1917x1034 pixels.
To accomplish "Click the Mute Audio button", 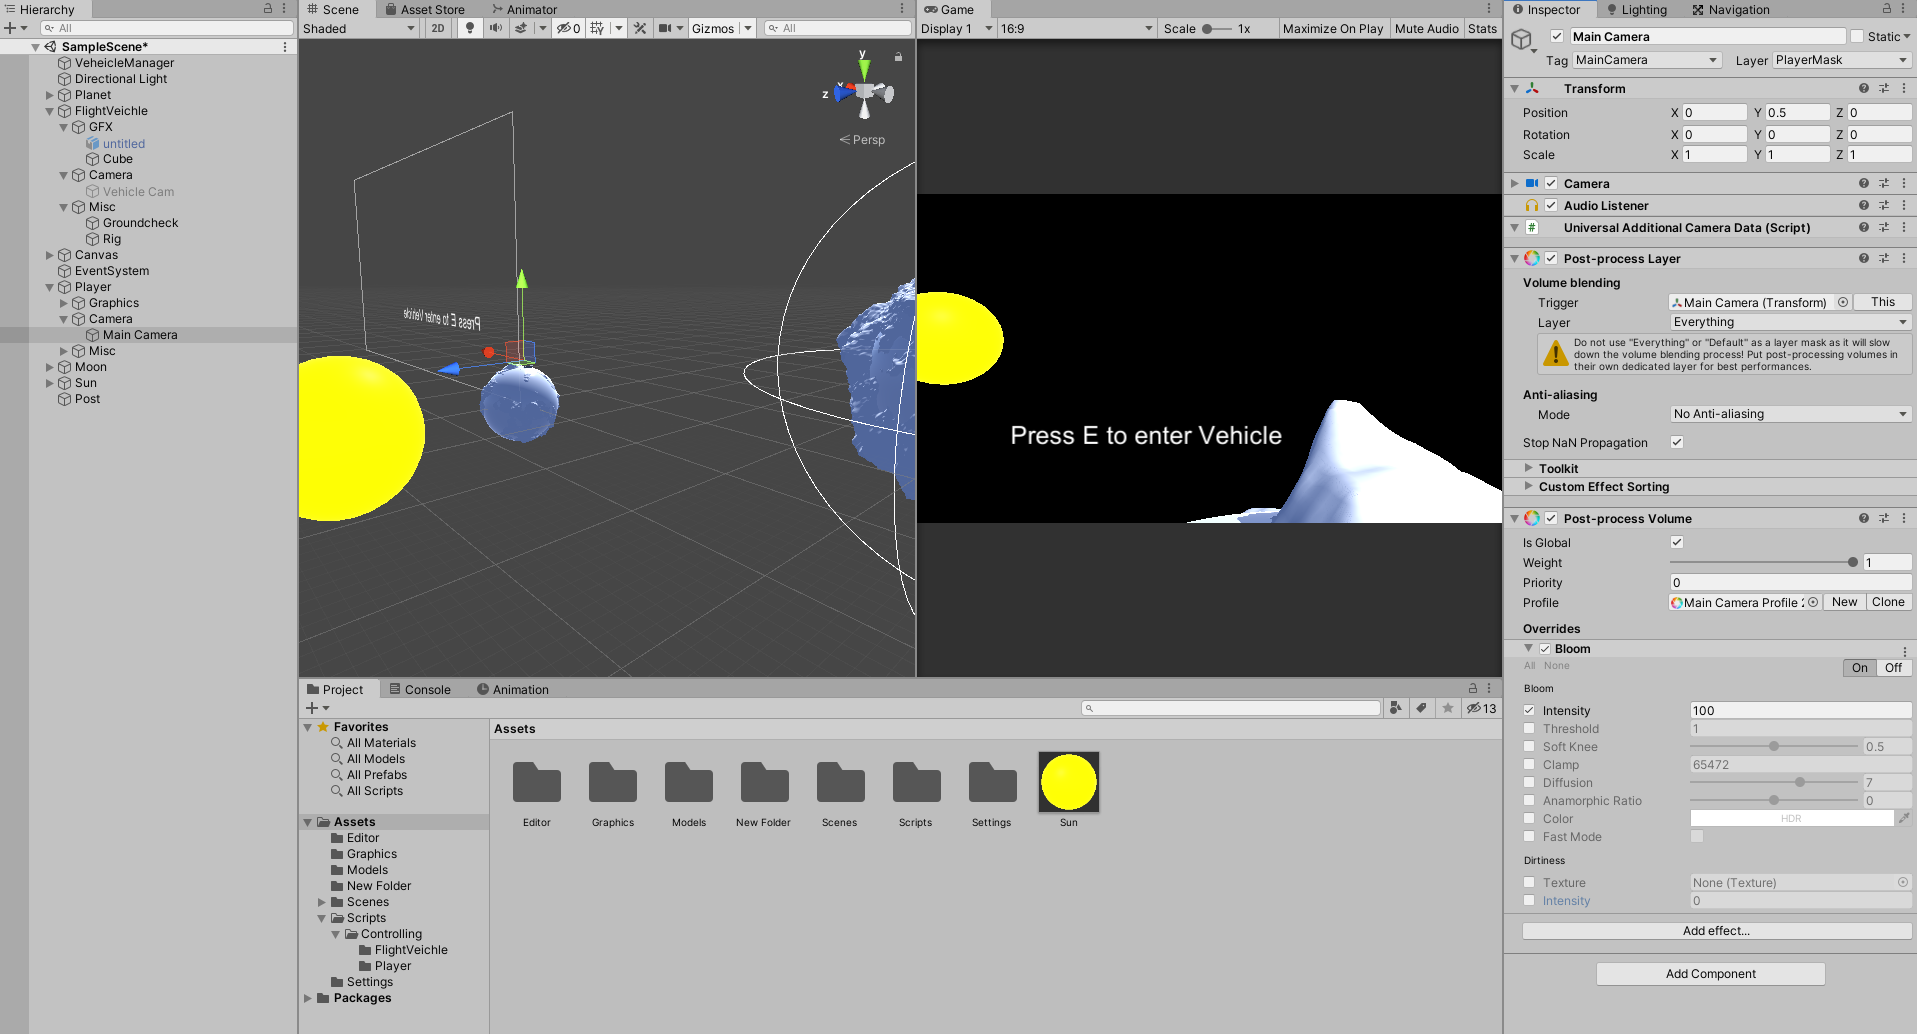I will click(1426, 28).
